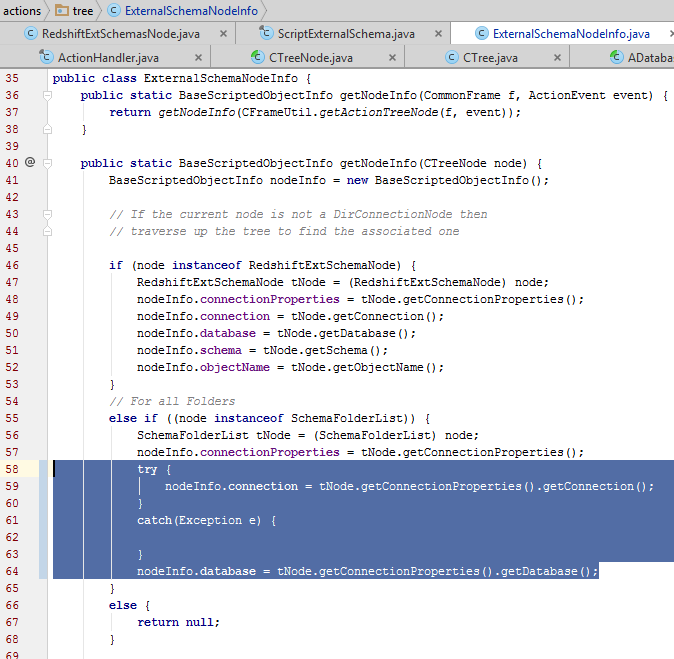This screenshot has height=659, width=674.
Task: Close the RedshiftExtSchemasNode.java tab
Action: [223, 34]
